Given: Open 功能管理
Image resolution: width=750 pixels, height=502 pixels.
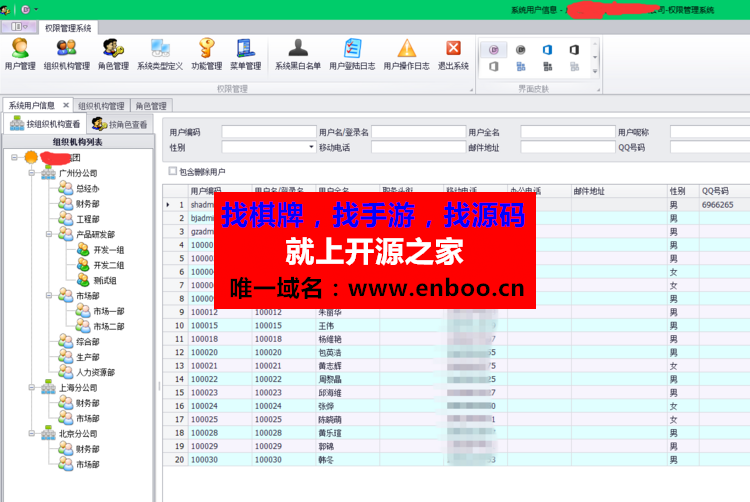Looking at the screenshot, I should pyautogui.click(x=207, y=54).
